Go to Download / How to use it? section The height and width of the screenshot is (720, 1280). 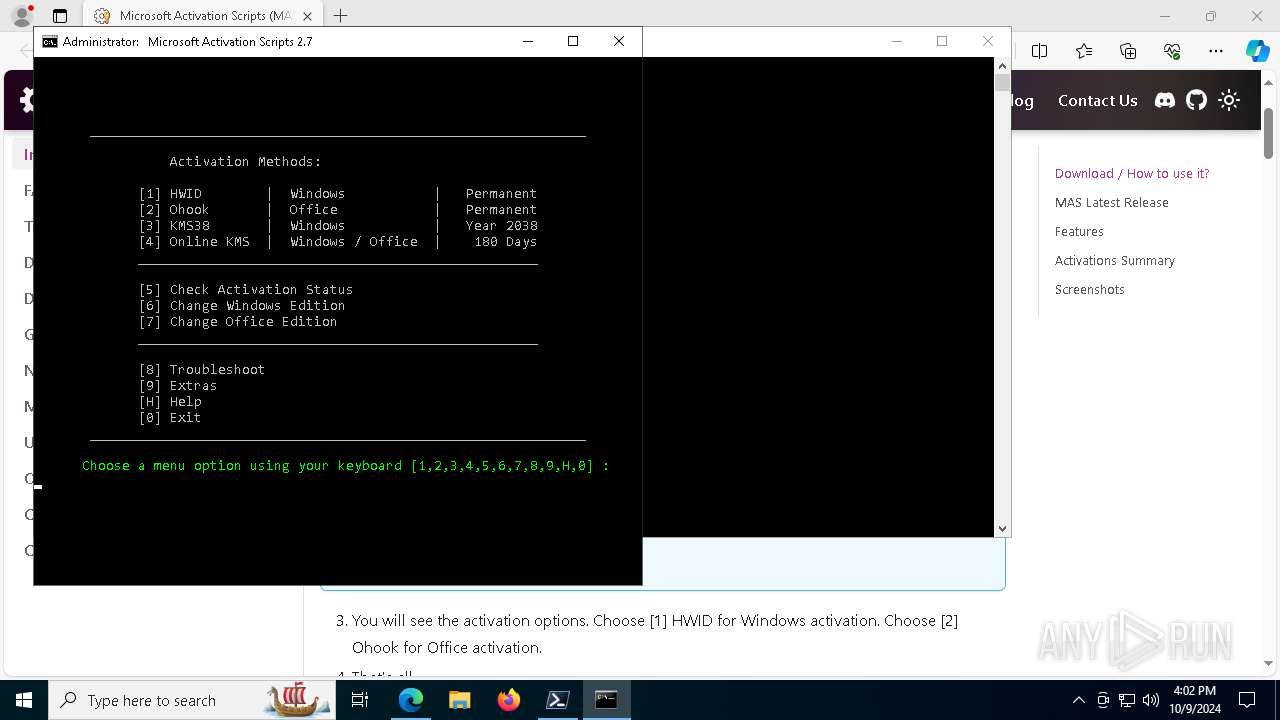[1132, 173]
